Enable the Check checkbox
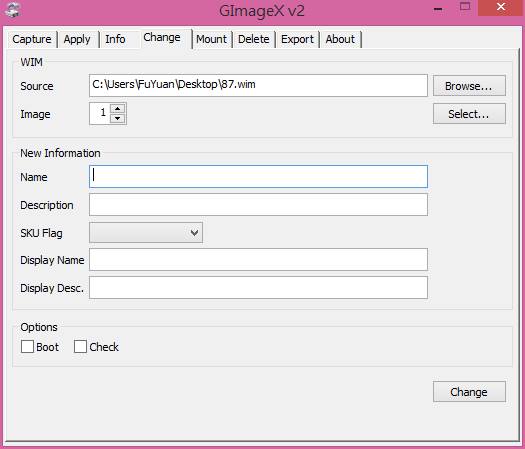Screen dimensions: 525x449 (x=80, y=347)
